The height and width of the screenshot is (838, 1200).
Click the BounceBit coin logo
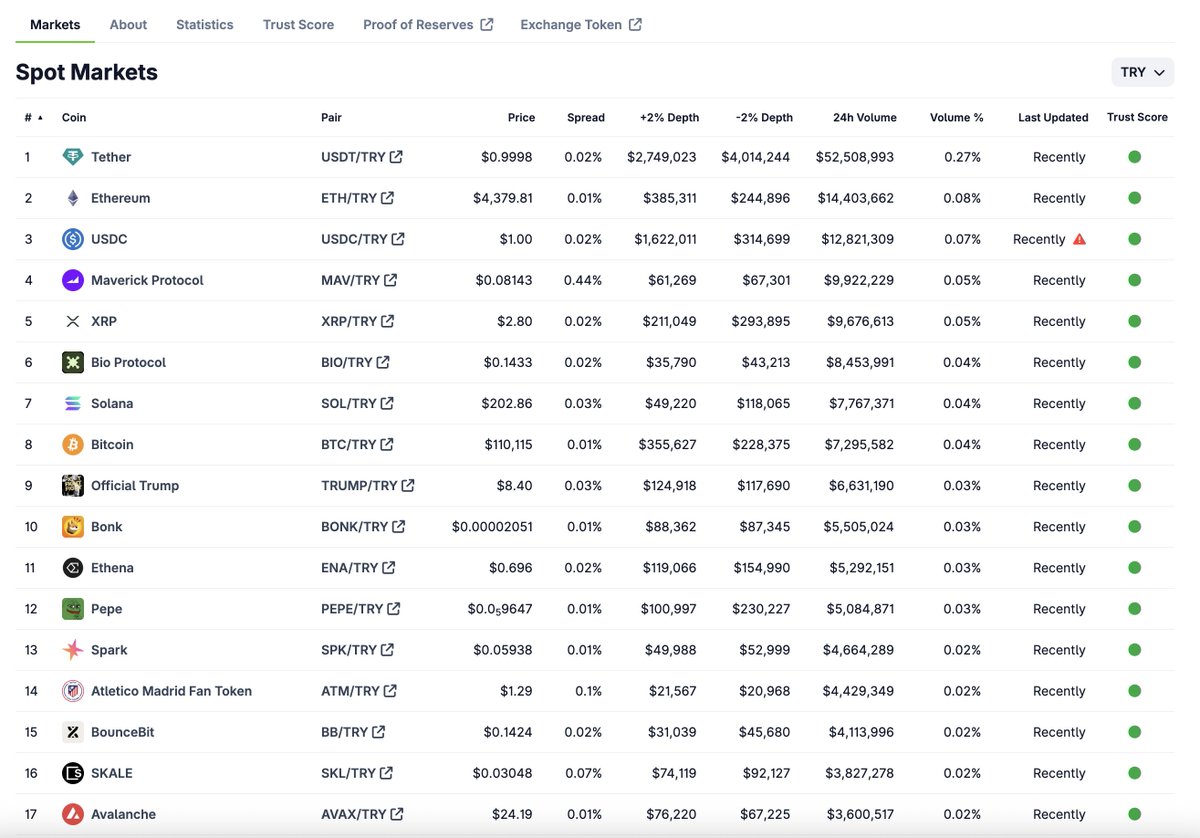click(73, 731)
